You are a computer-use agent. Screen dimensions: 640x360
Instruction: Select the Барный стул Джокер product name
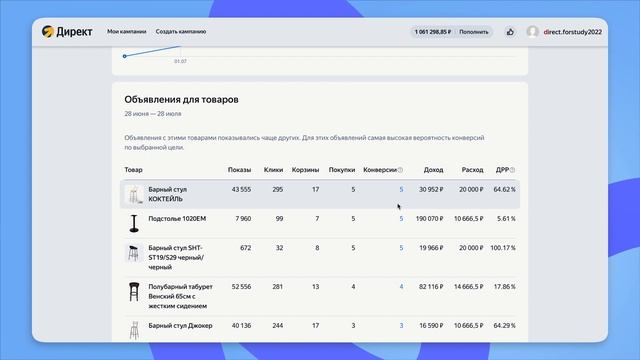[180, 325]
